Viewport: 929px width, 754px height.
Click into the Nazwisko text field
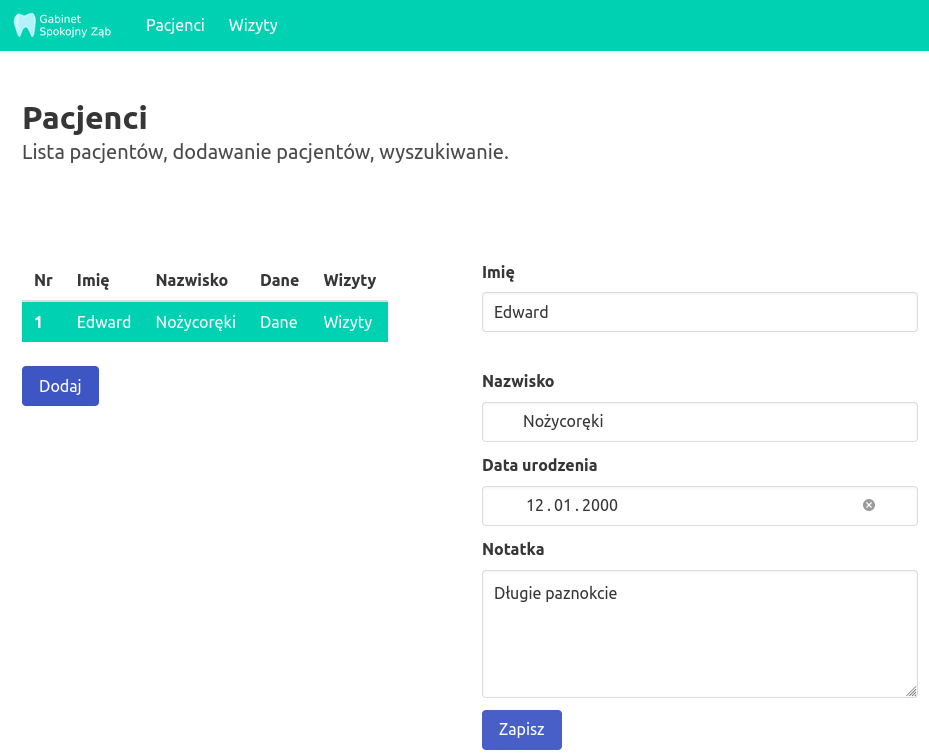[x=699, y=422]
